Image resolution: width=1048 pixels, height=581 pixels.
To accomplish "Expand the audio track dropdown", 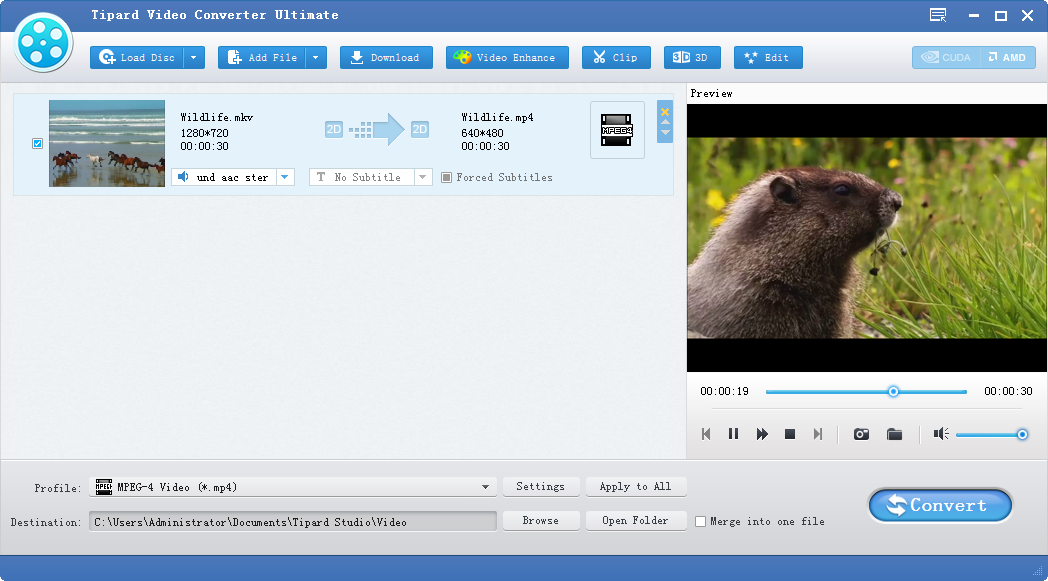I will coord(285,177).
